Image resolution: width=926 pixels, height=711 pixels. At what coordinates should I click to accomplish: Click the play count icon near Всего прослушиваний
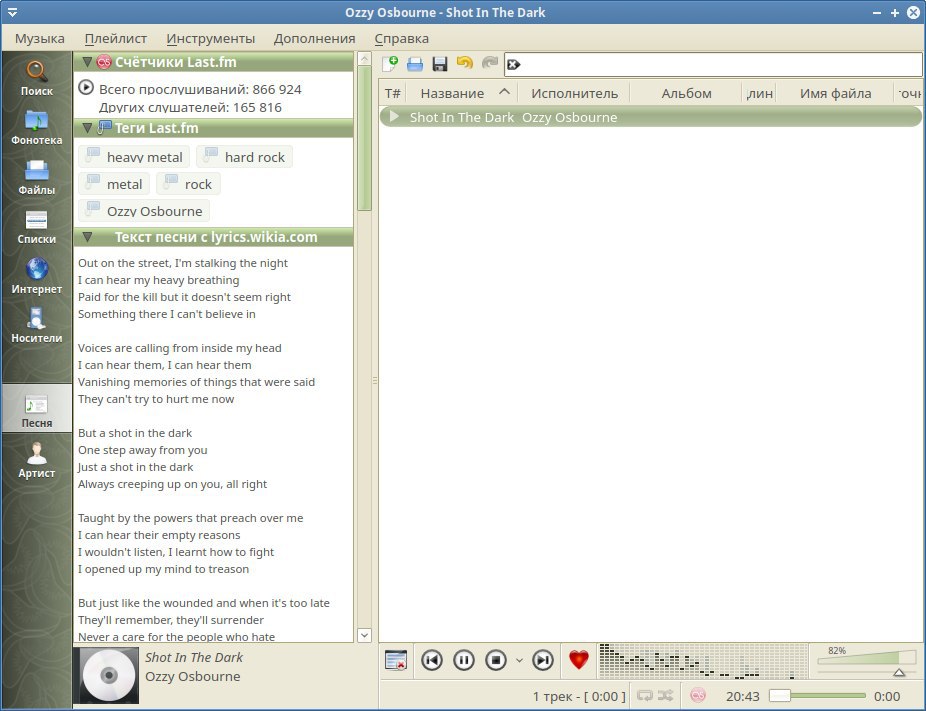tap(86, 87)
